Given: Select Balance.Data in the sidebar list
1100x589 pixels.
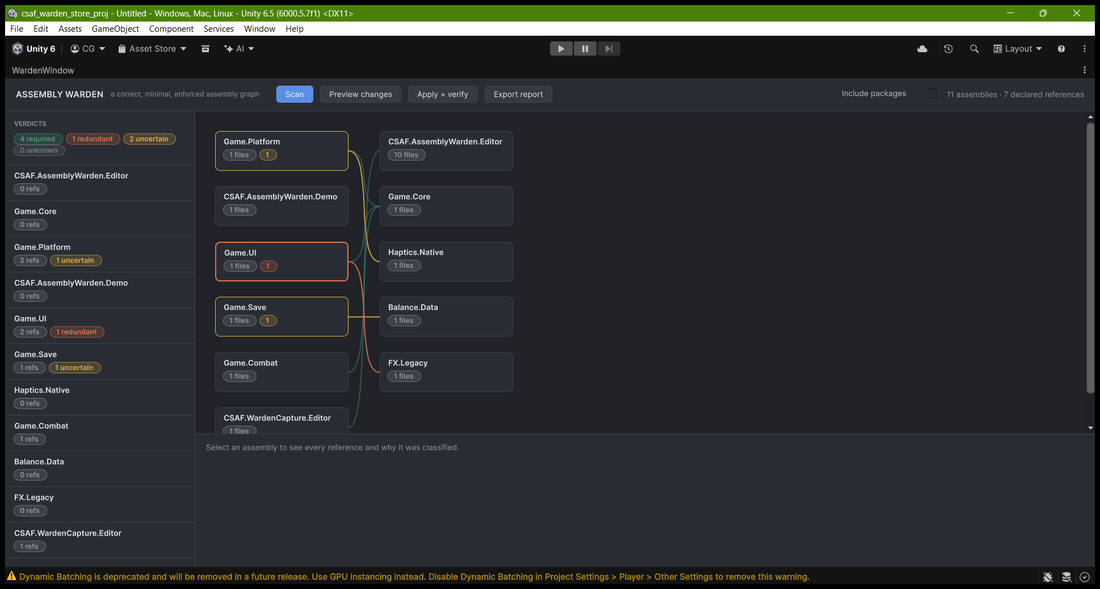Looking at the screenshot, I should pyautogui.click(x=100, y=468).
